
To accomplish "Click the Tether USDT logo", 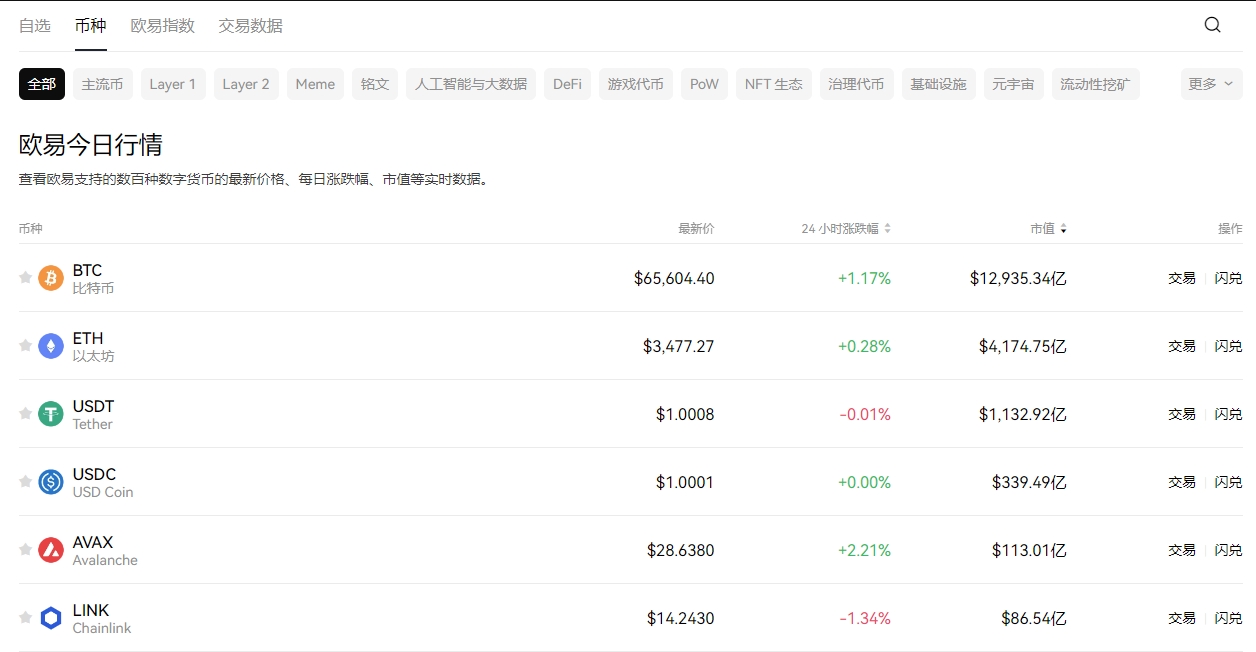I will [51, 414].
